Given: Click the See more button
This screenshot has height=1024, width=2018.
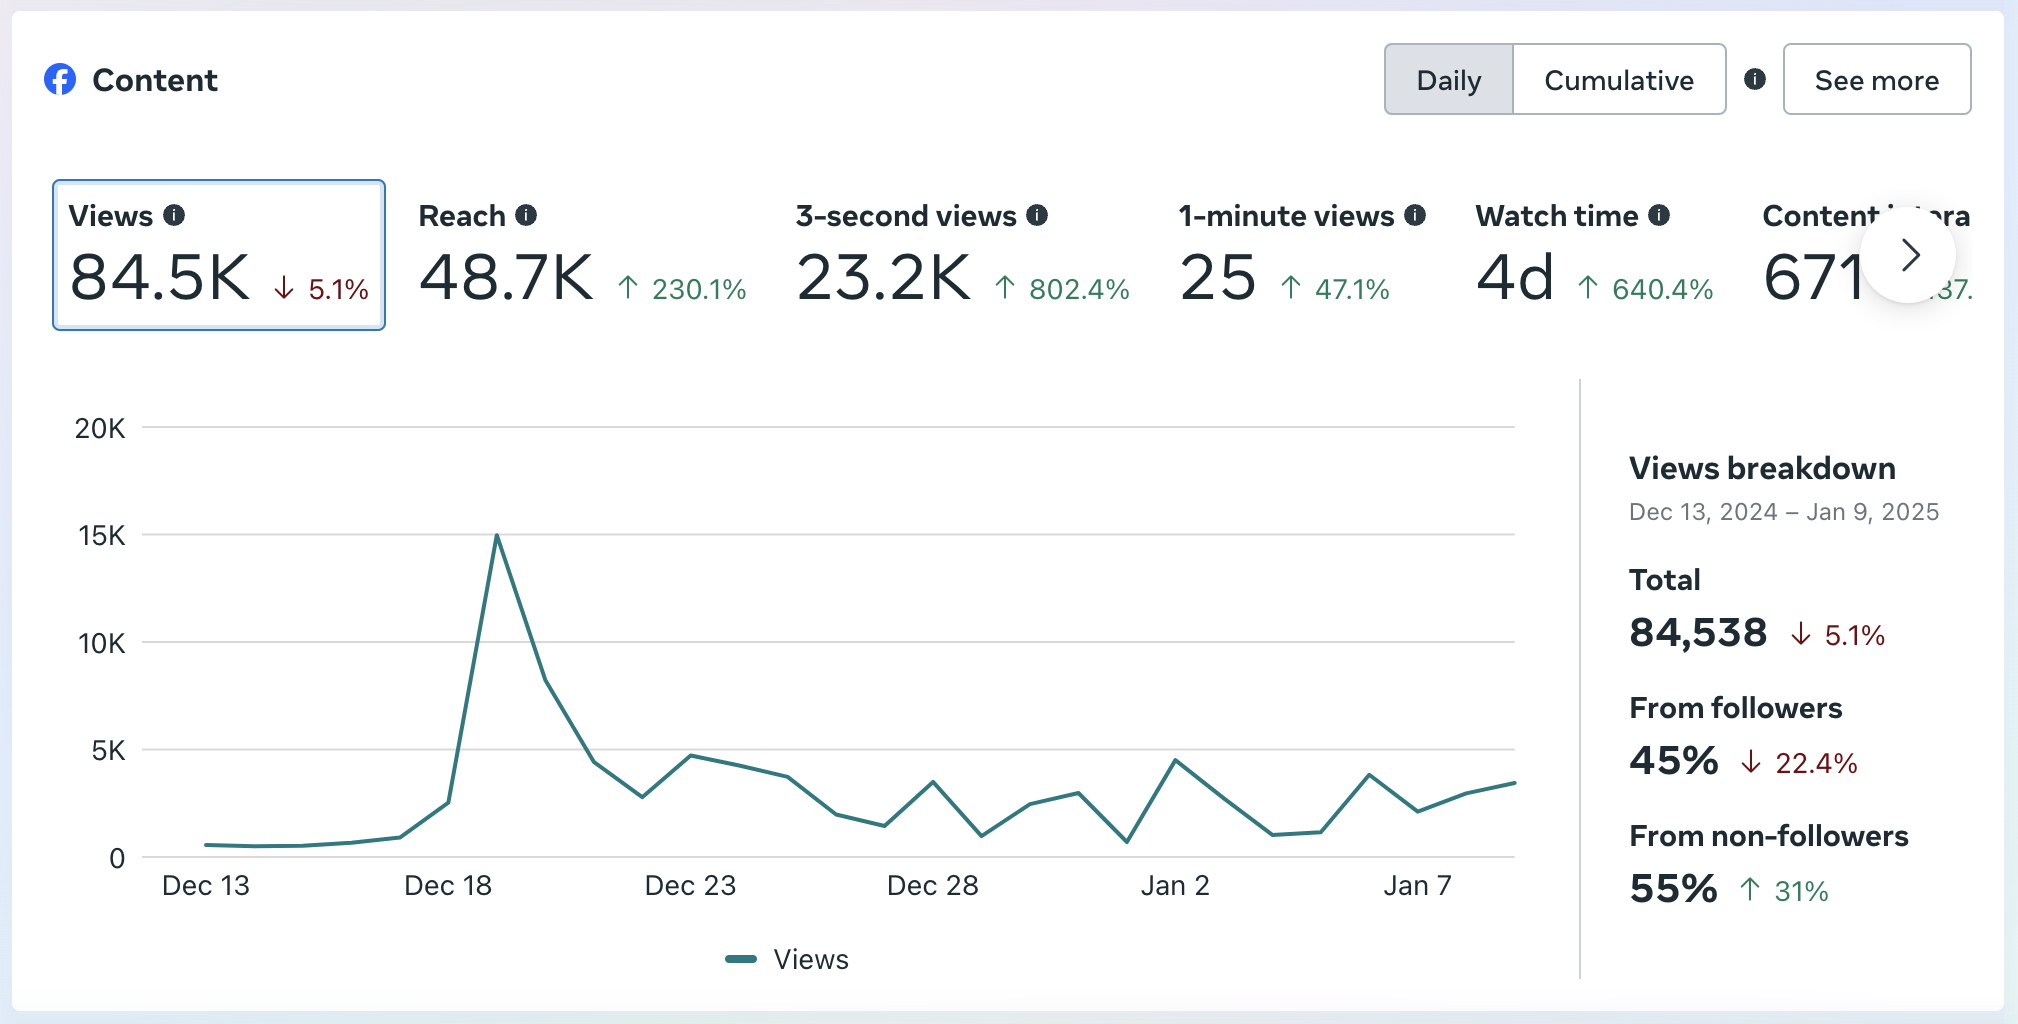Looking at the screenshot, I should [1877, 79].
